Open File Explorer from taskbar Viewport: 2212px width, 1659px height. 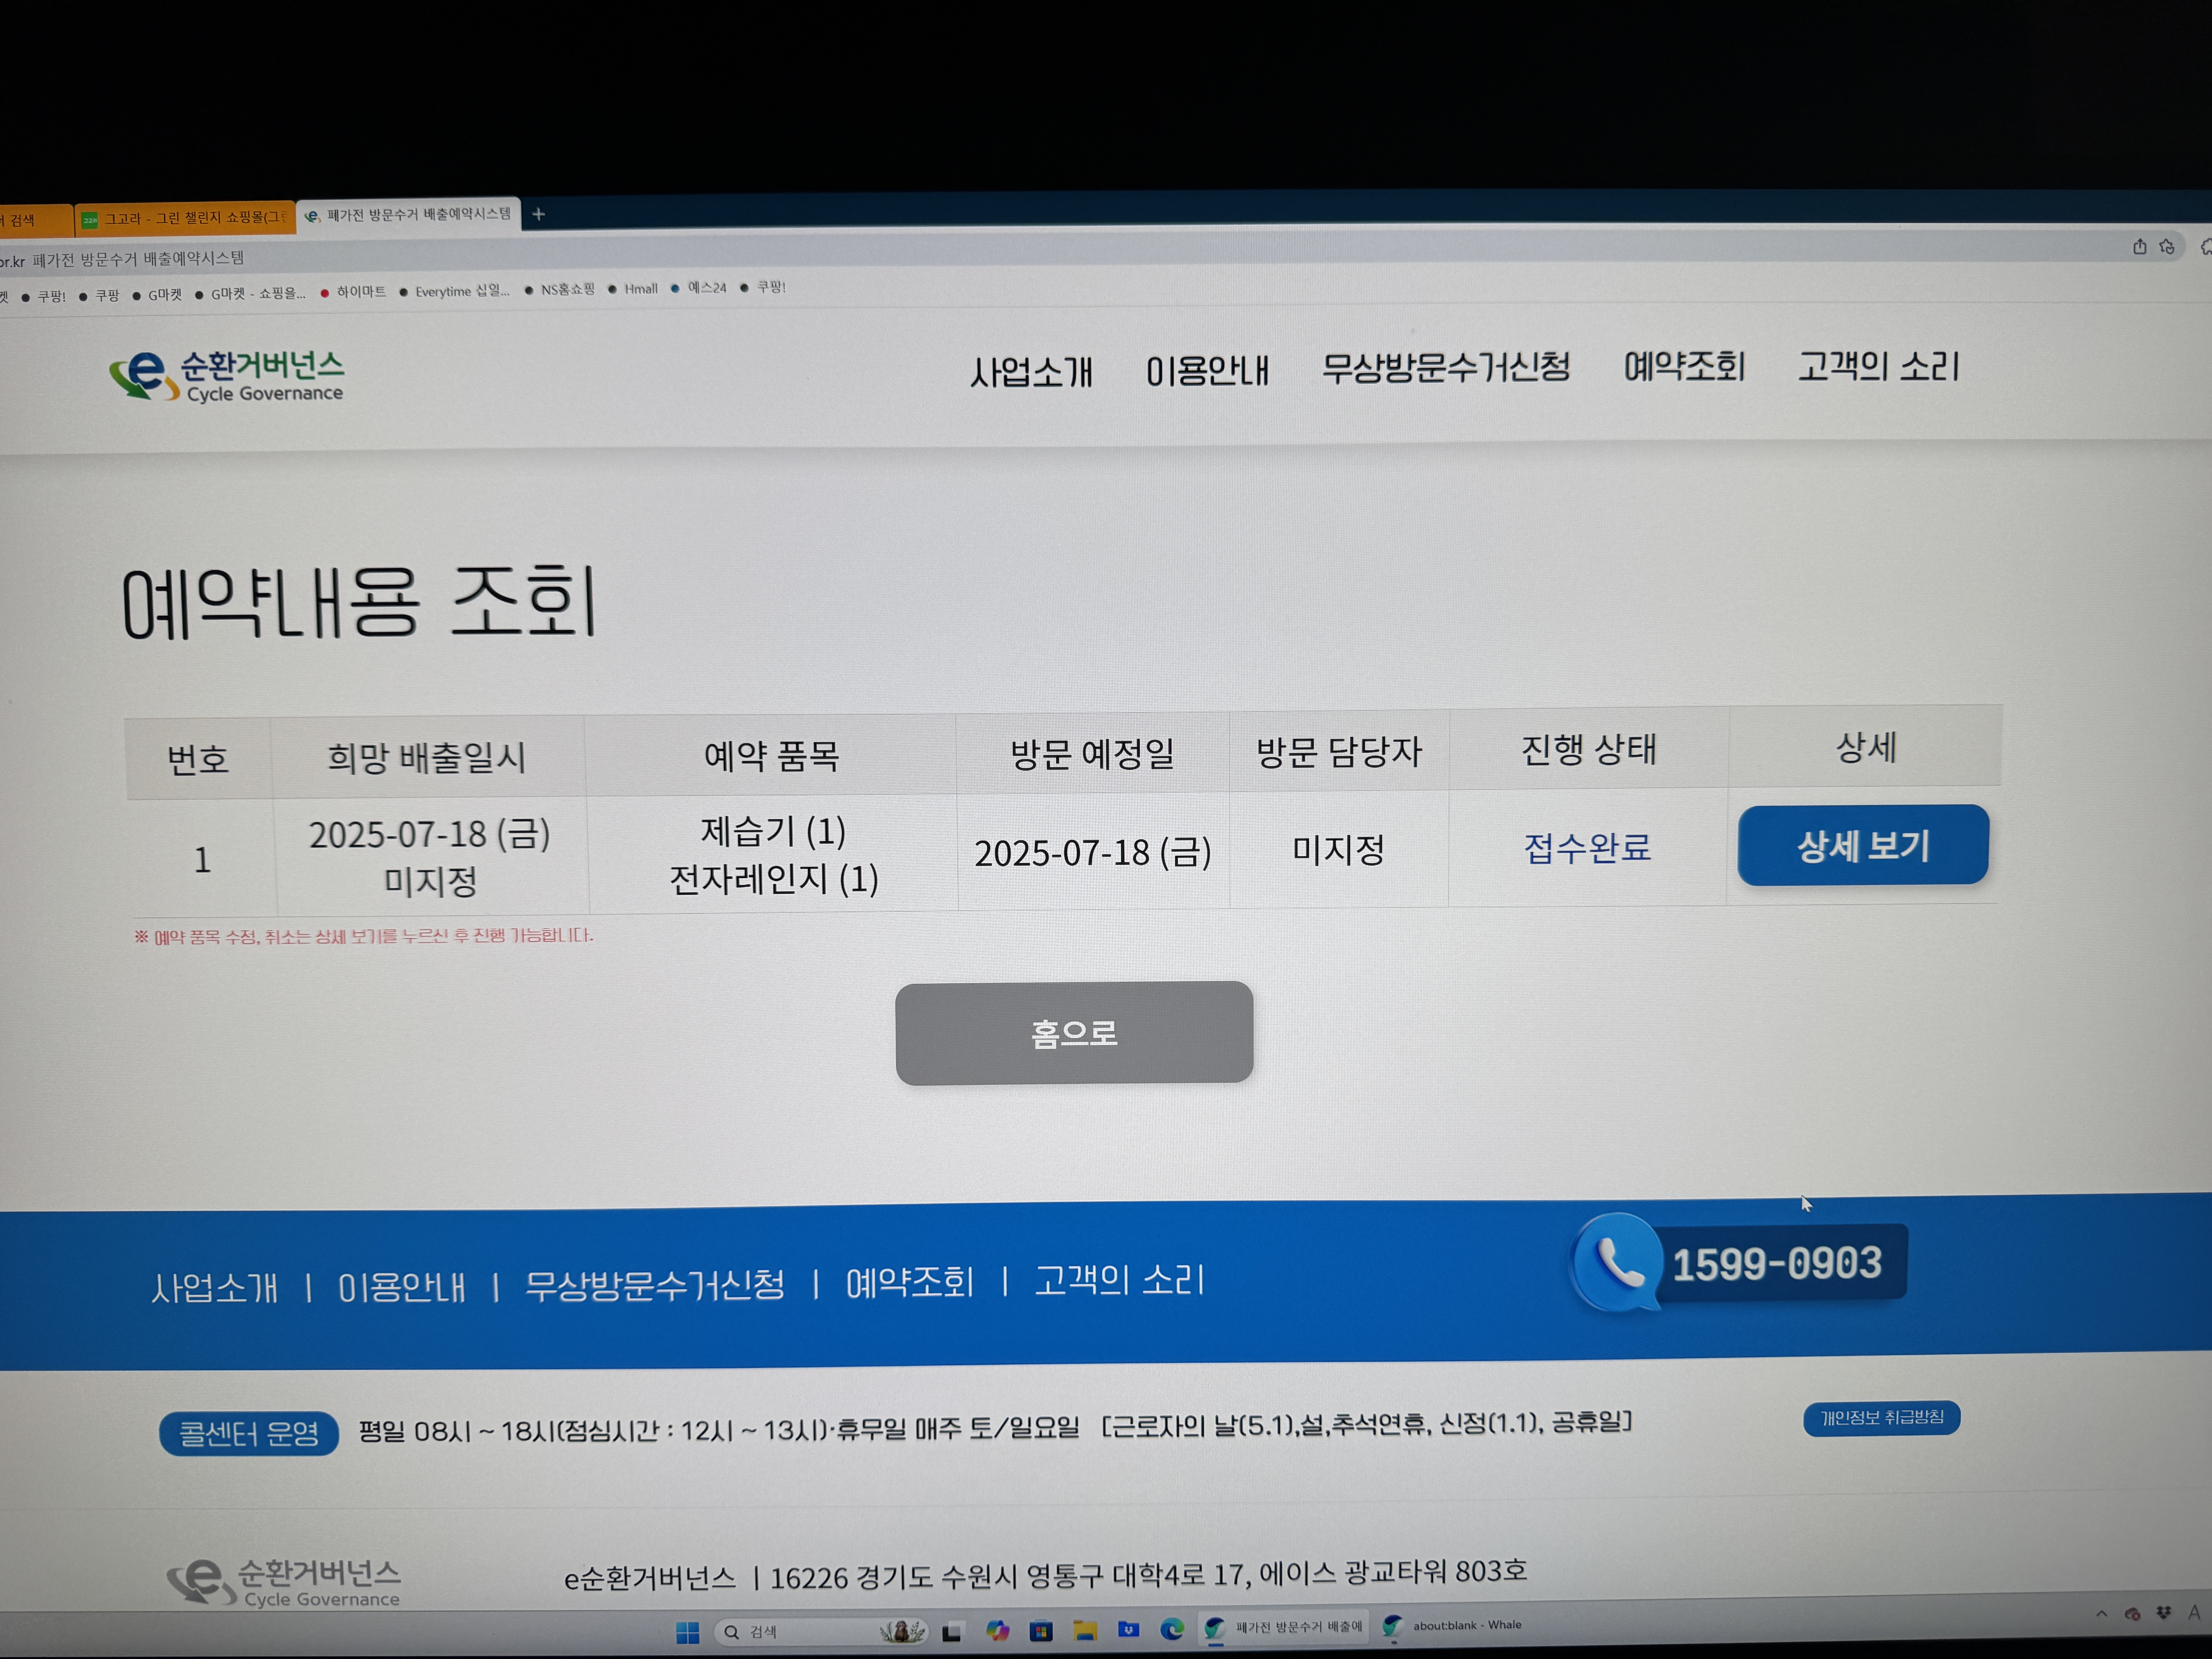pyautogui.click(x=1085, y=1631)
